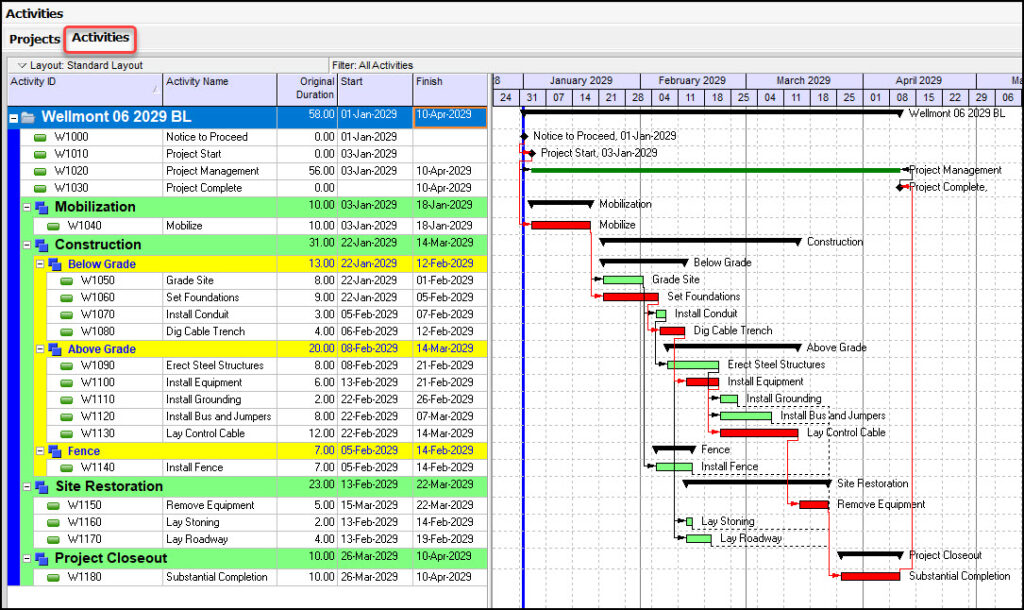Click the W1140 activity icon
The image size is (1024, 610).
pyautogui.click(x=67, y=468)
